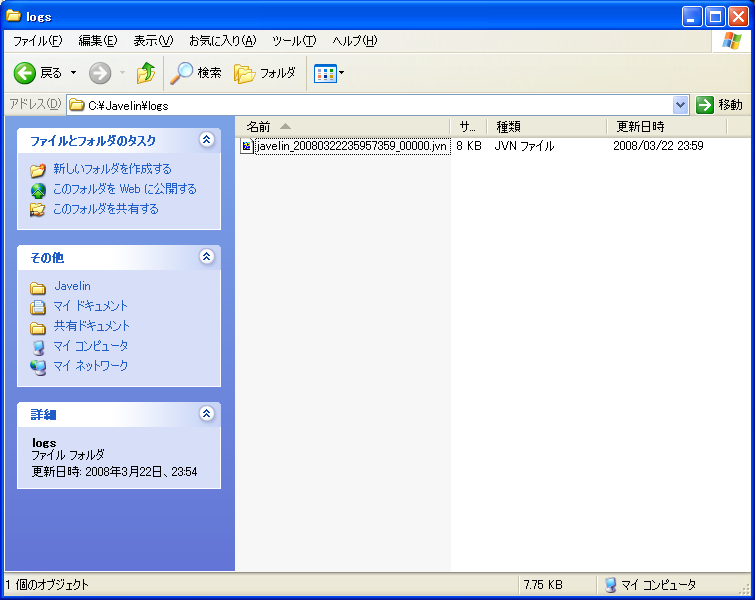
Task: Click the Windows flag logo
Action: pos(731,41)
